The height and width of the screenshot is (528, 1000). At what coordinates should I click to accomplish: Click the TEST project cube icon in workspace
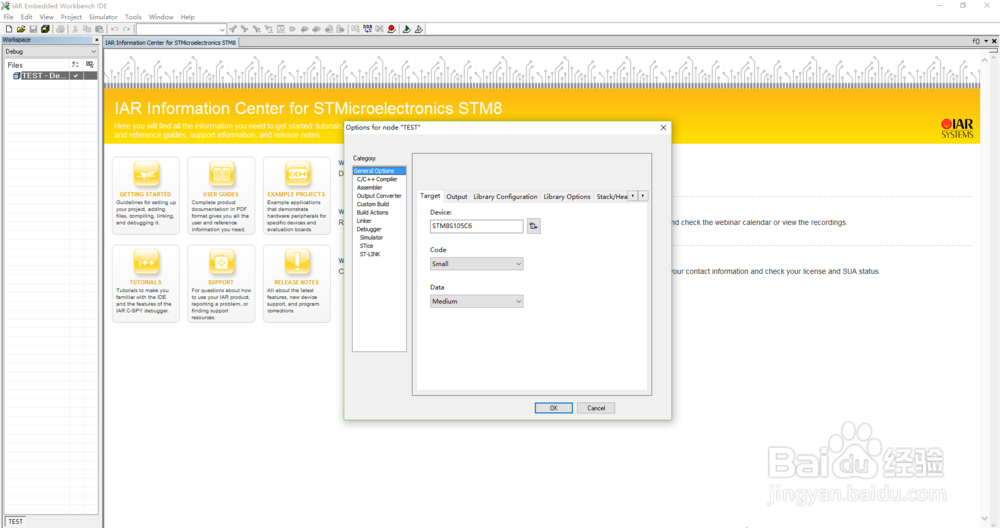pyautogui.click(x=17, y=76)
